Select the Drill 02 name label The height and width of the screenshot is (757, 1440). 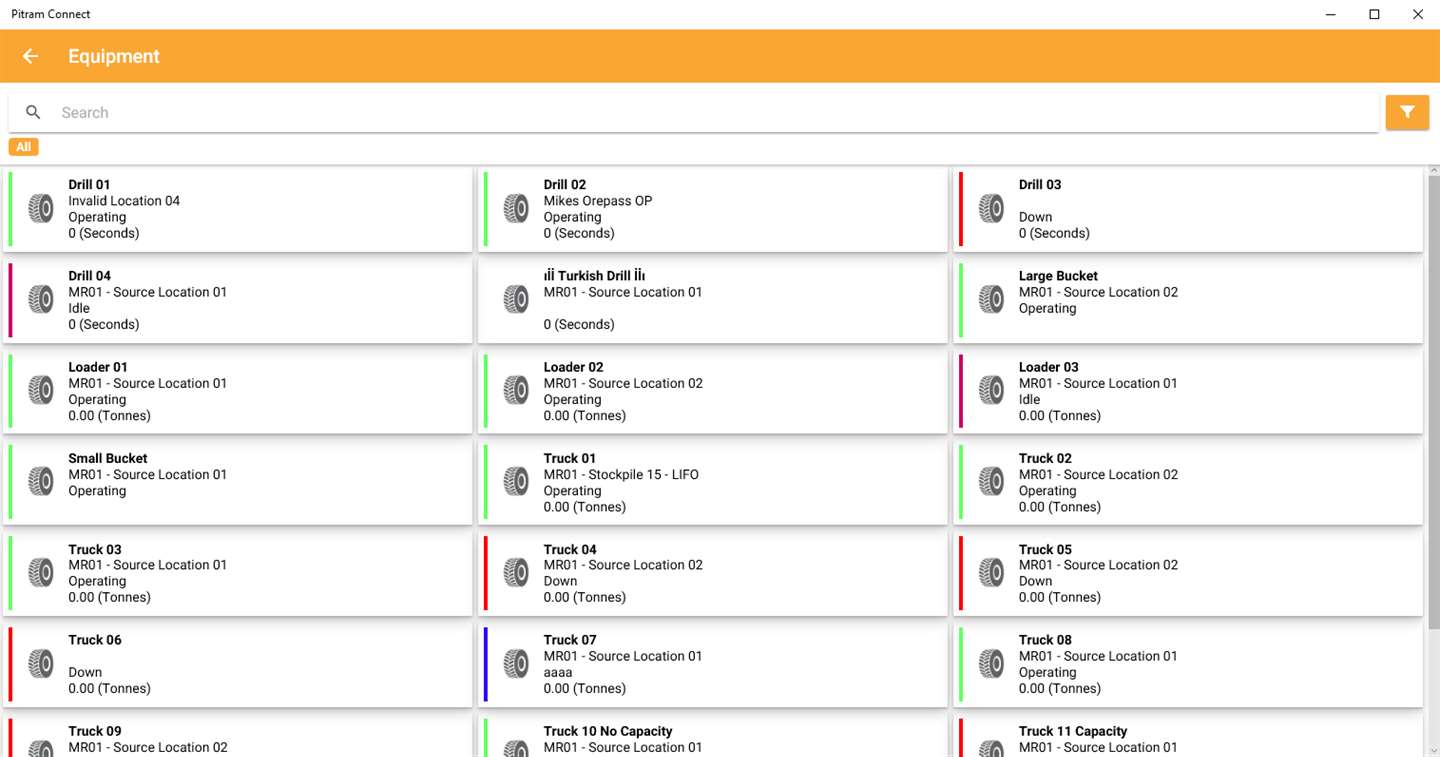(564, 184)
